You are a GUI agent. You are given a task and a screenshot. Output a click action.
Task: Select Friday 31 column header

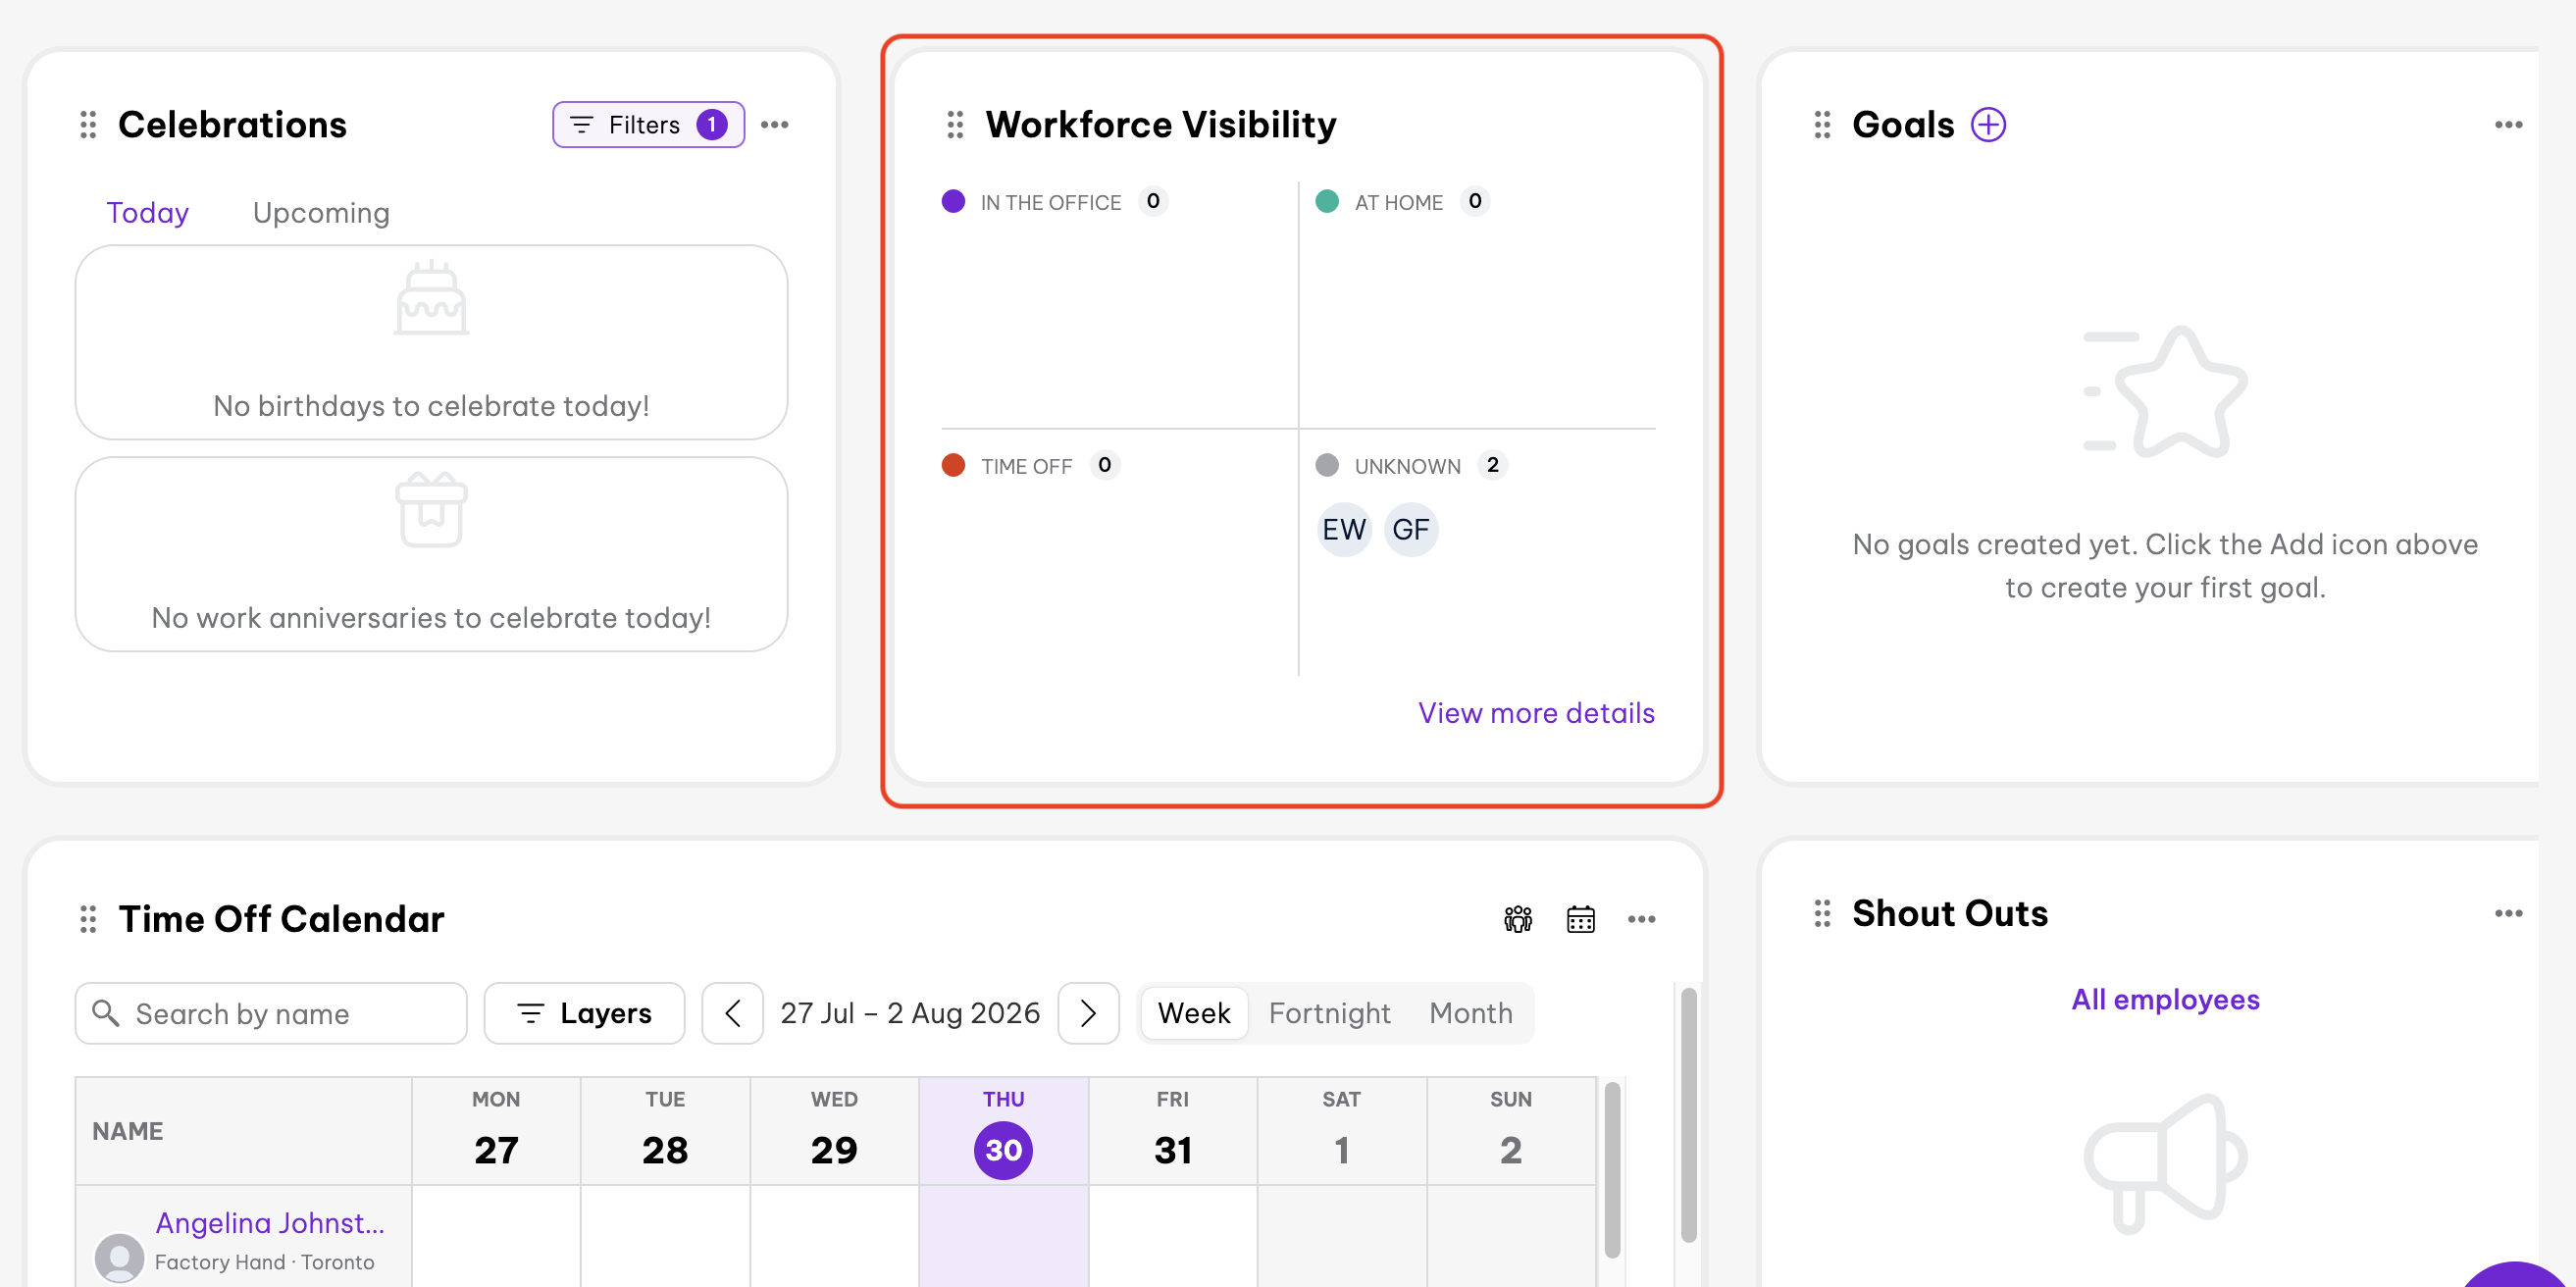pos(1173,1131)
